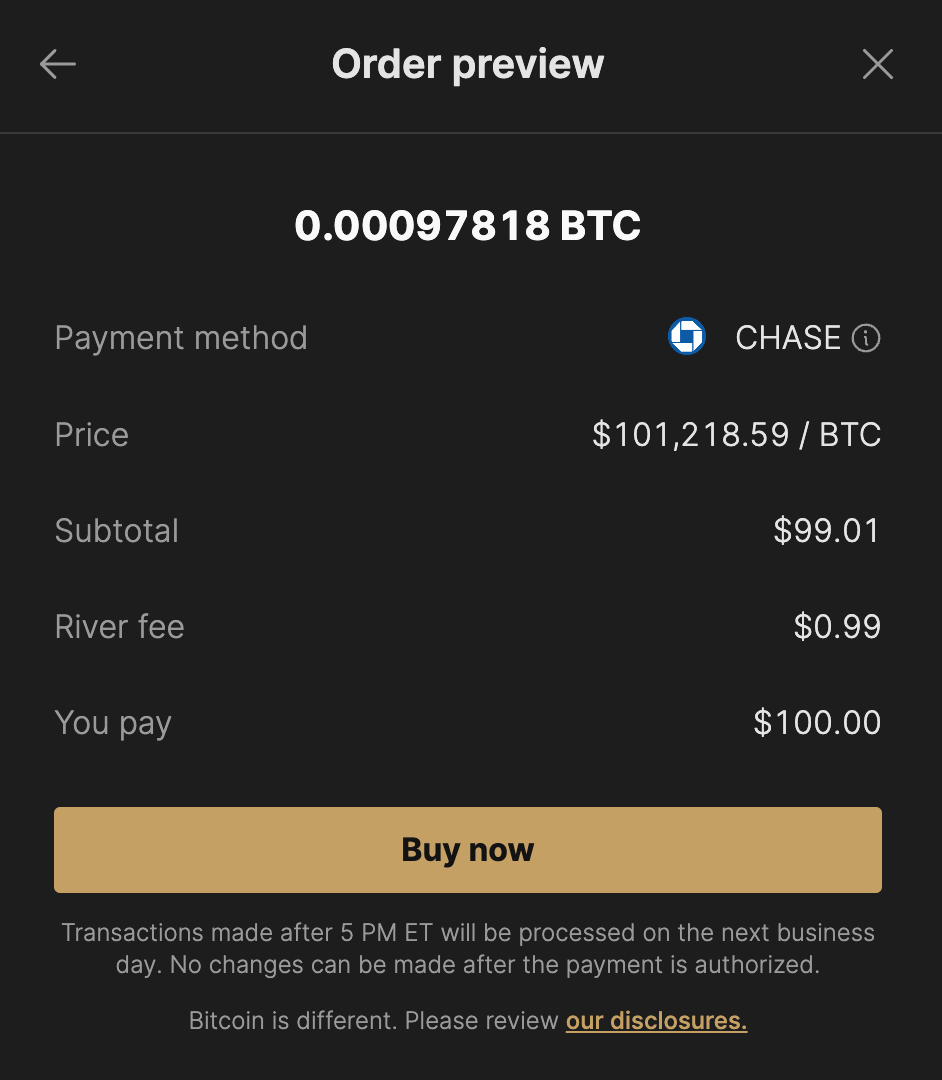Click the 5 PM ET processing notice text
Image resolution: width=942 pixels, height=1080 pixels.
[x=468, y=948]
